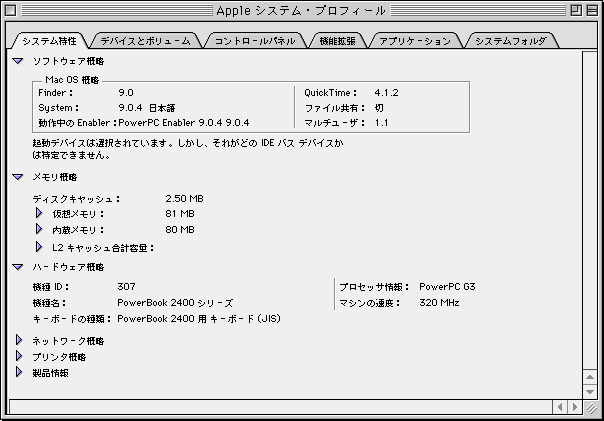Click the horizontal scrollbar left arrow

coord(560,407)
